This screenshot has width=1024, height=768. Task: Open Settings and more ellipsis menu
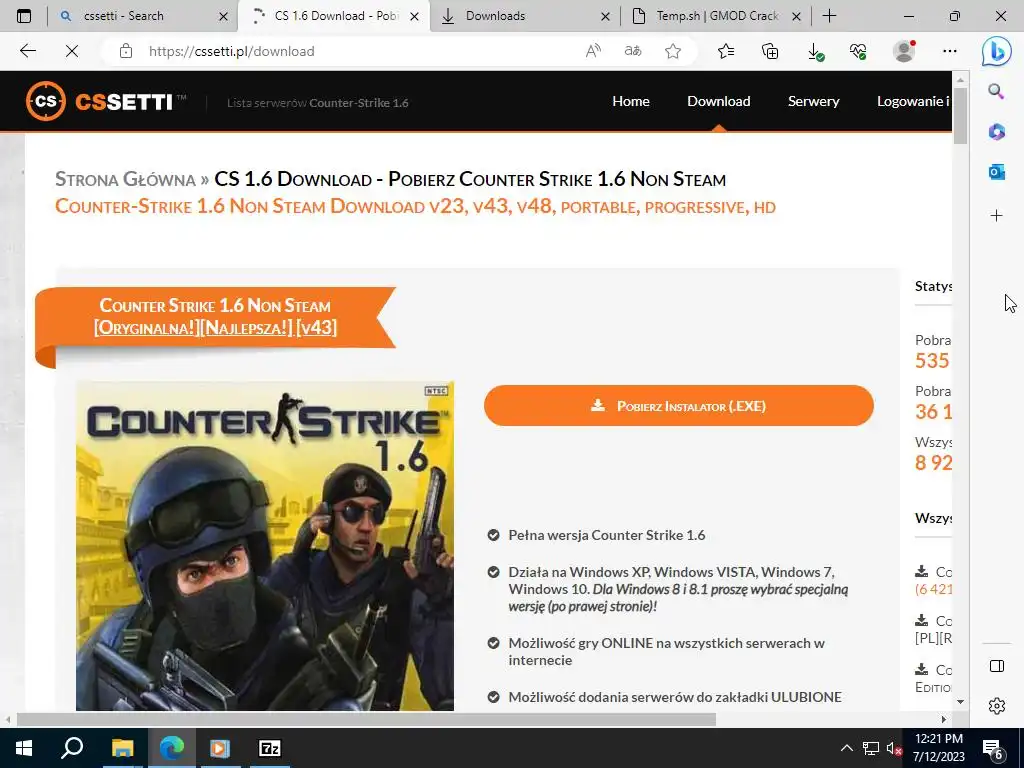[950, 51]
